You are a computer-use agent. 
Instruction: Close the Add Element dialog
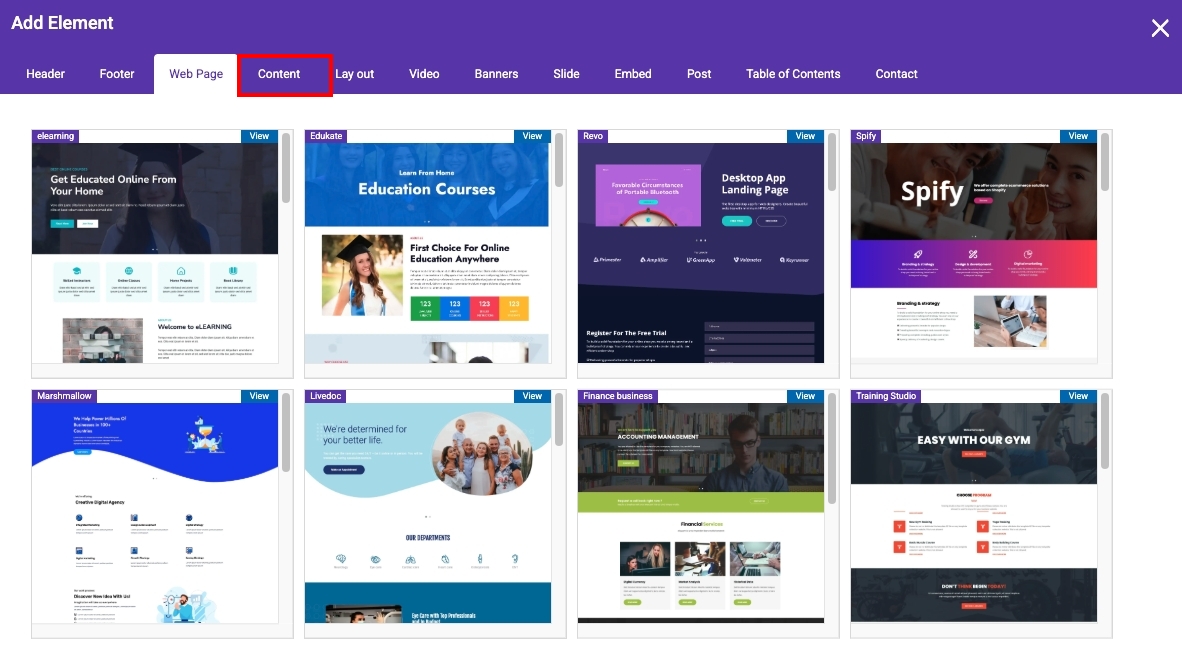[x=1159, y=28]
